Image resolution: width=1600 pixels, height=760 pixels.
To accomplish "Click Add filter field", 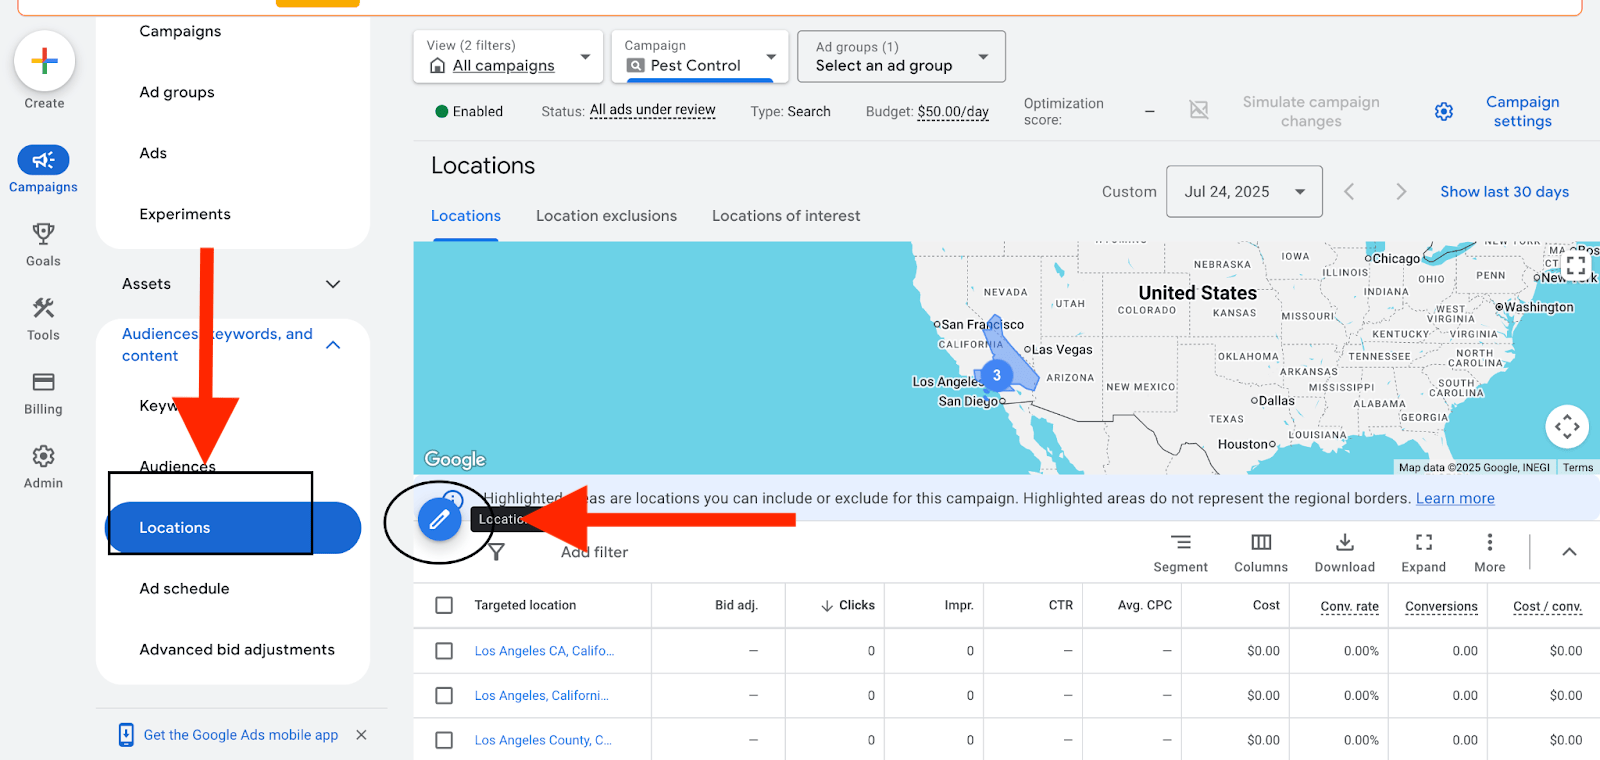I will point(594,552).
